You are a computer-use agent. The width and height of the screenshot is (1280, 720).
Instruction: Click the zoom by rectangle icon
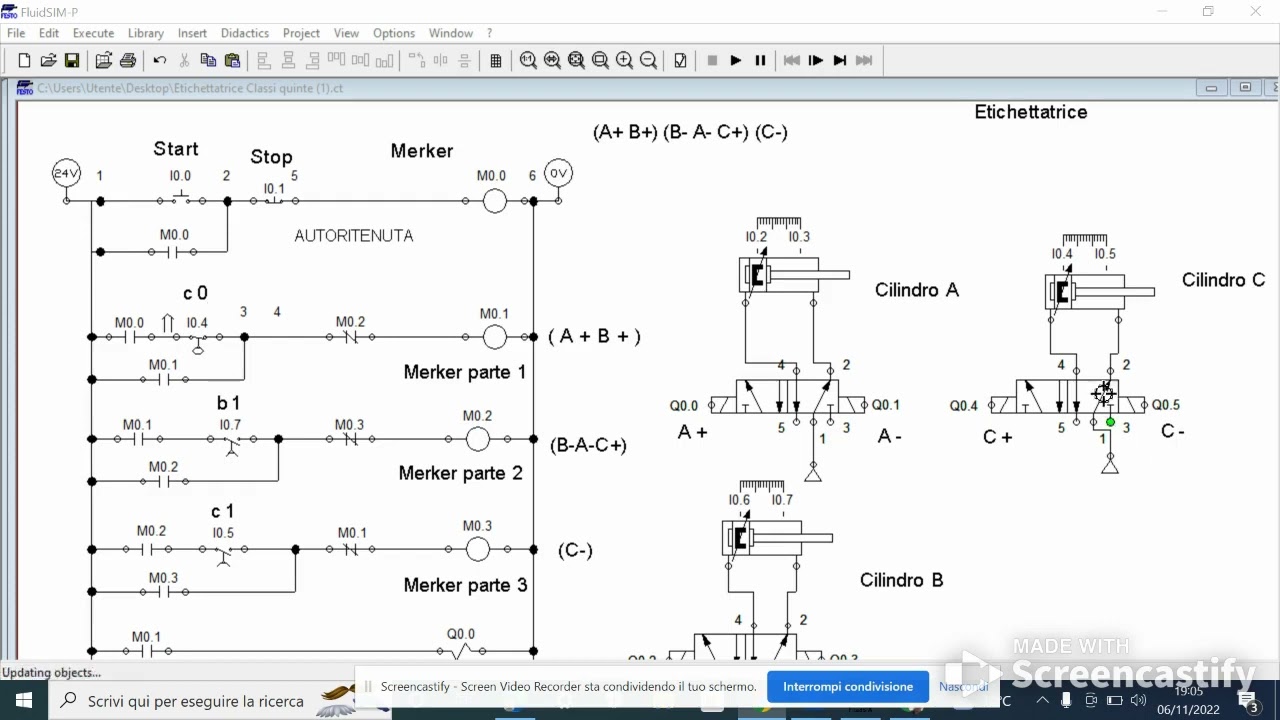600,61
